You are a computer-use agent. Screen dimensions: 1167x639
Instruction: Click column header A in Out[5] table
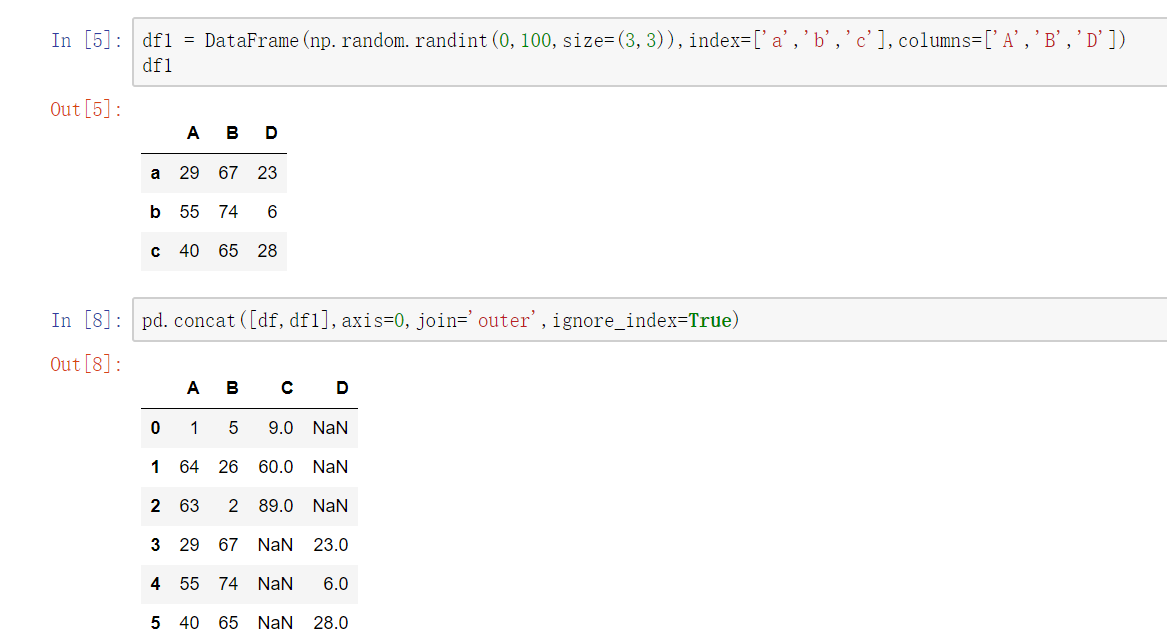pos(193,133)
